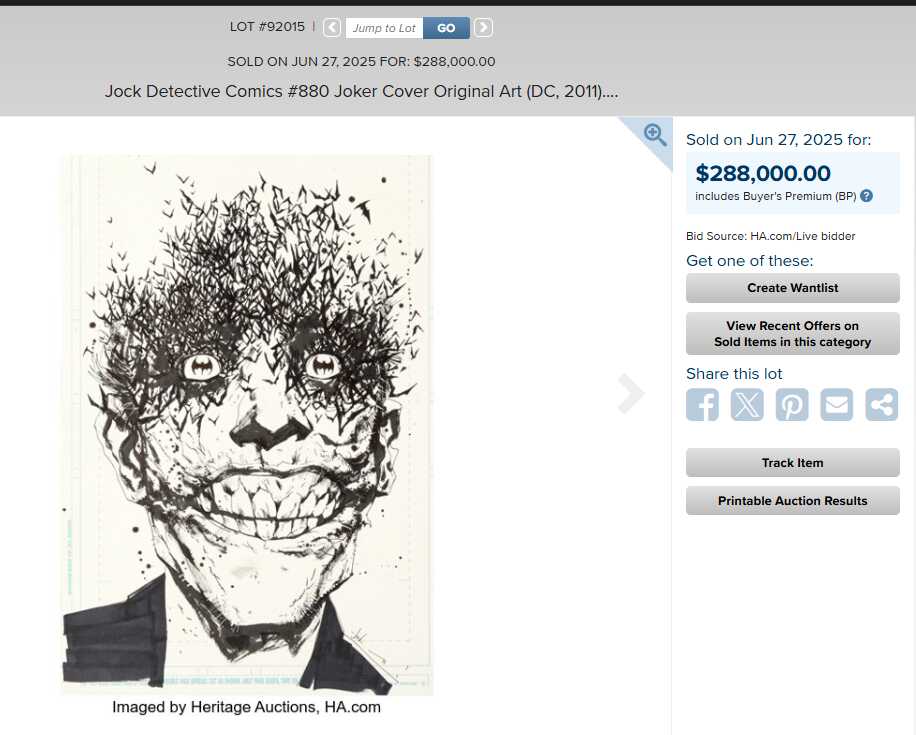
Task: Pin this lot on Pinterest
Action: pos(792,404)
